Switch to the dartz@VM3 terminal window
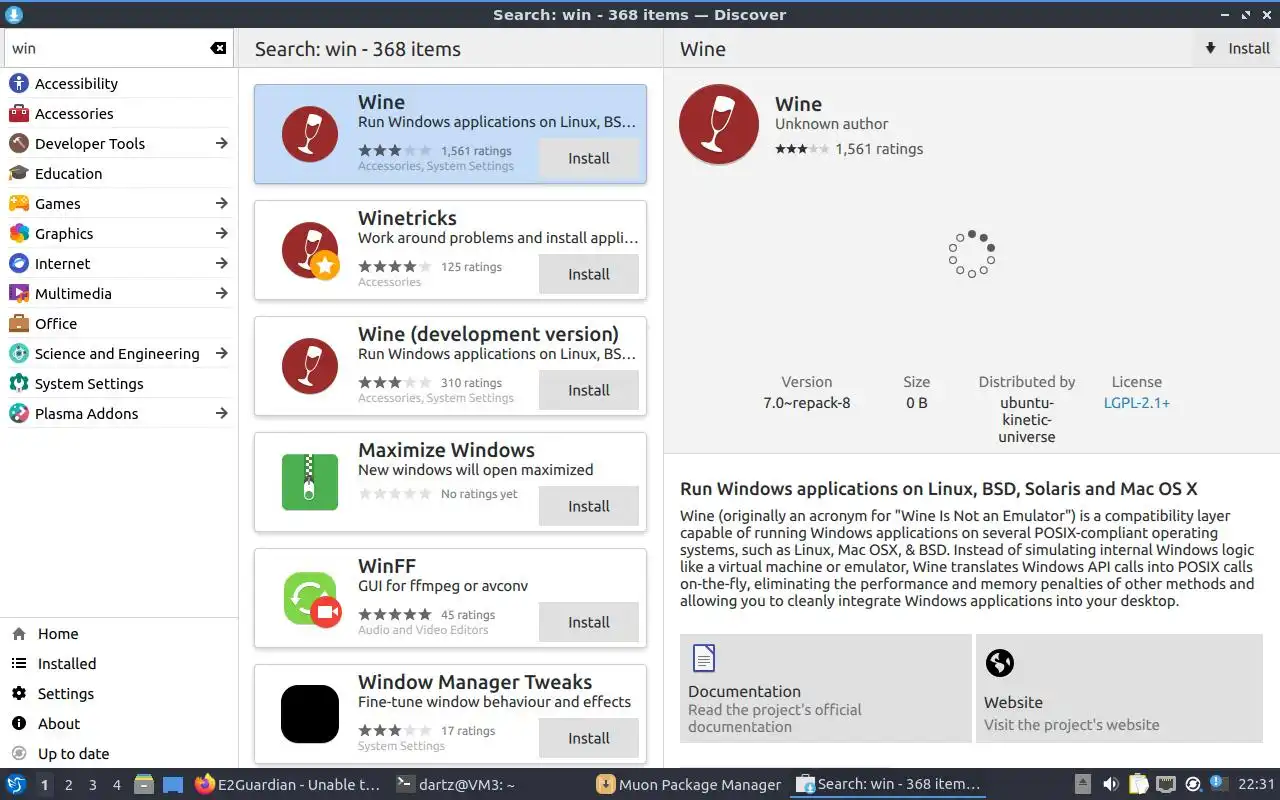The width and height of the screenshot is (1280, 800). point(456,784)
